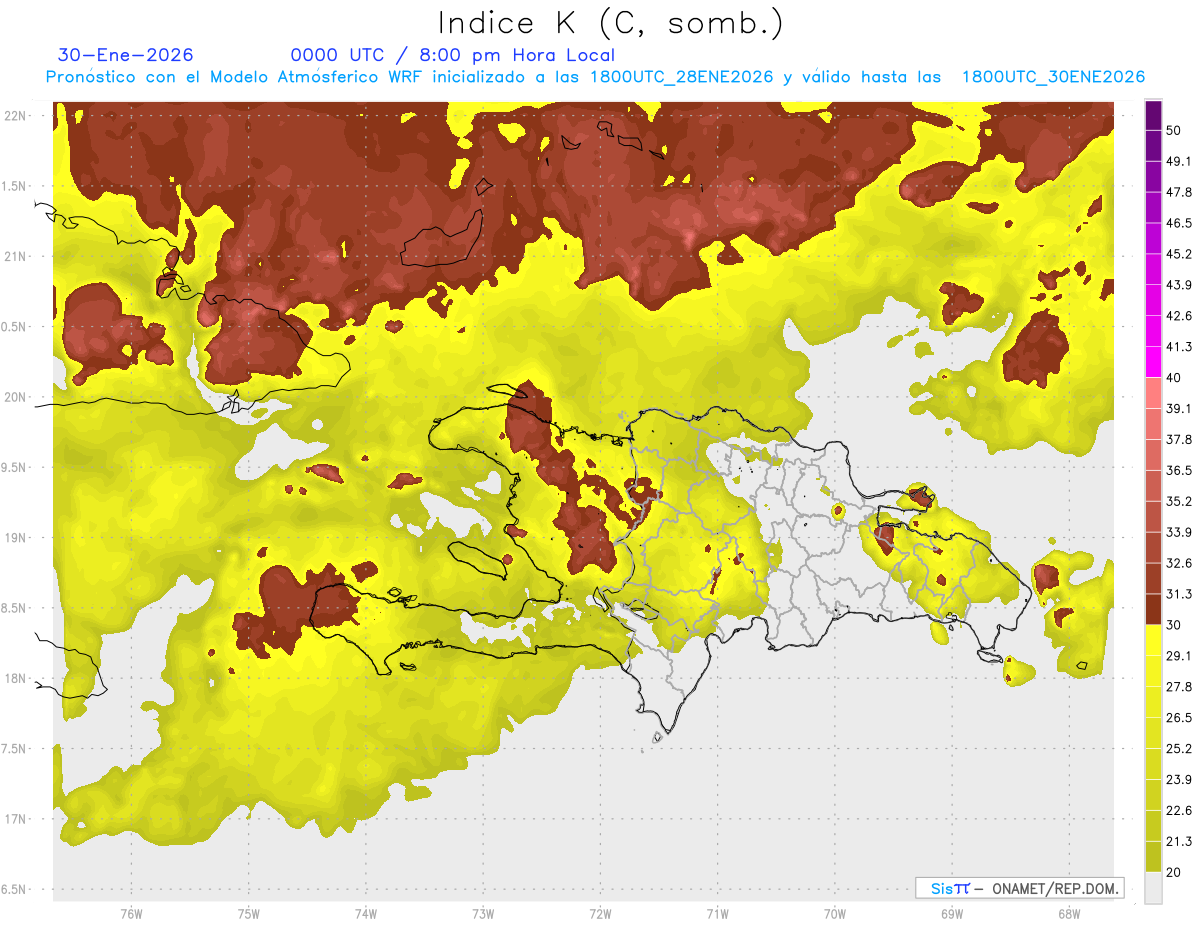Click the "17N" latitude label
The image size is (1200, 927).
click(15, 819)
